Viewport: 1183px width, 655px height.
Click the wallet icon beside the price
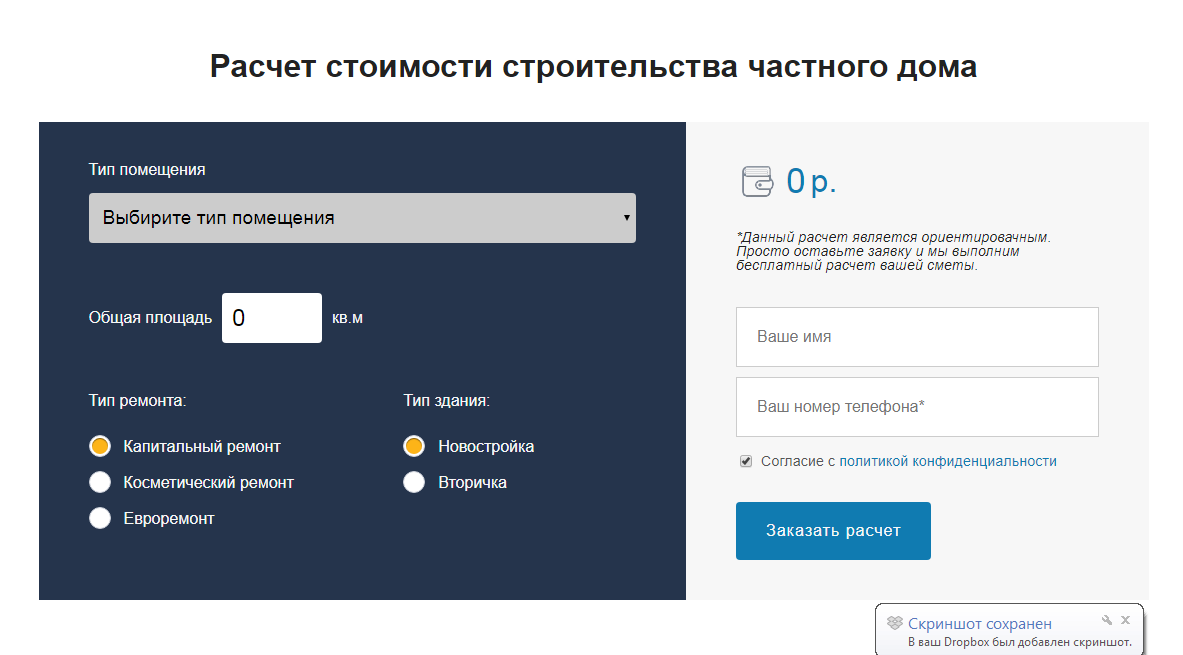point(757,182)
